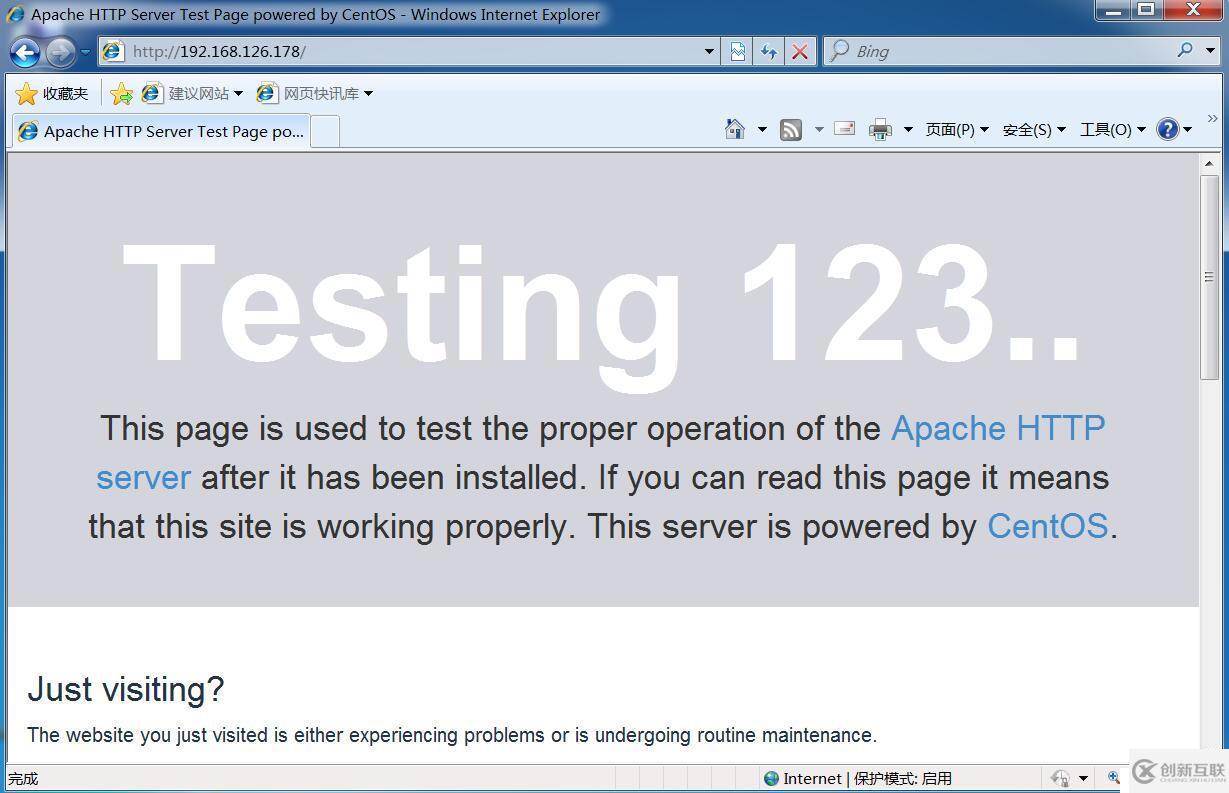Image resolution: width=1229 pixels, height=793 pixels.
Task: Open the 收藏夹 Favorites button
Action: (52, 93)
